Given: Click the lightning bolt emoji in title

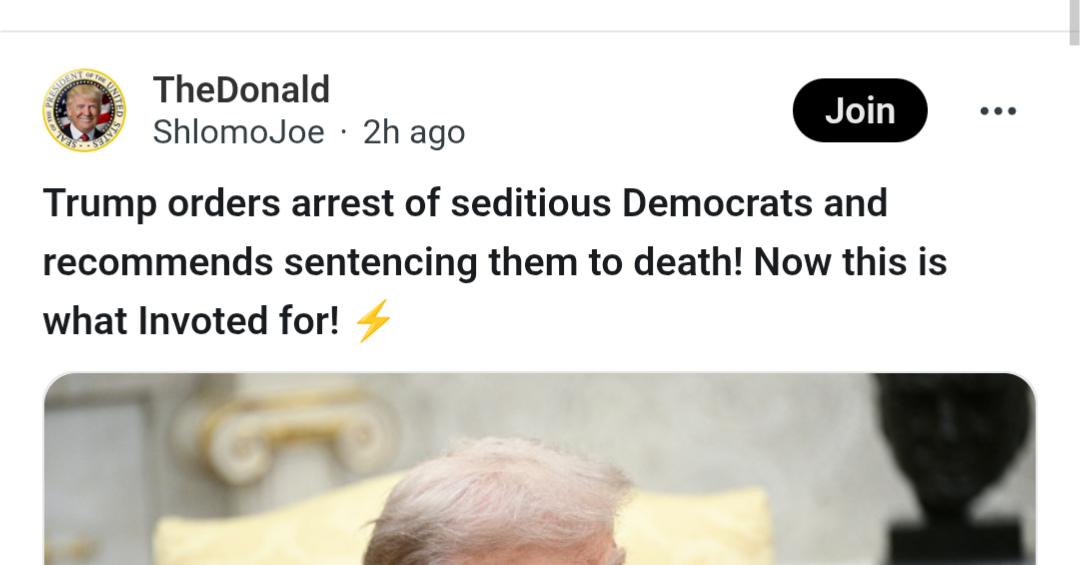Looking at the screenshot, I should pyautogui.click(x=374, y=322).
